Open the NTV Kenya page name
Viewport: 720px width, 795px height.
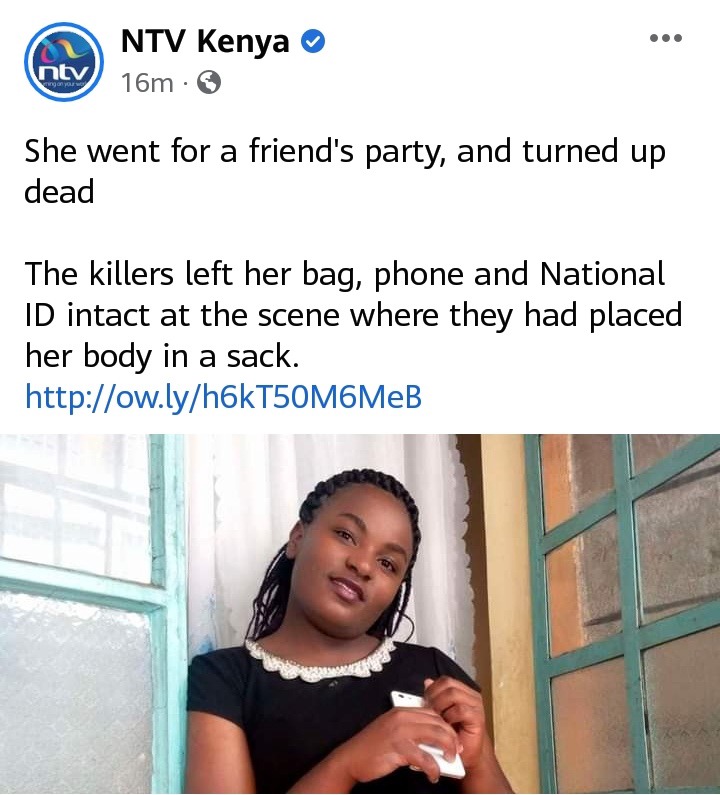point(205,41)
